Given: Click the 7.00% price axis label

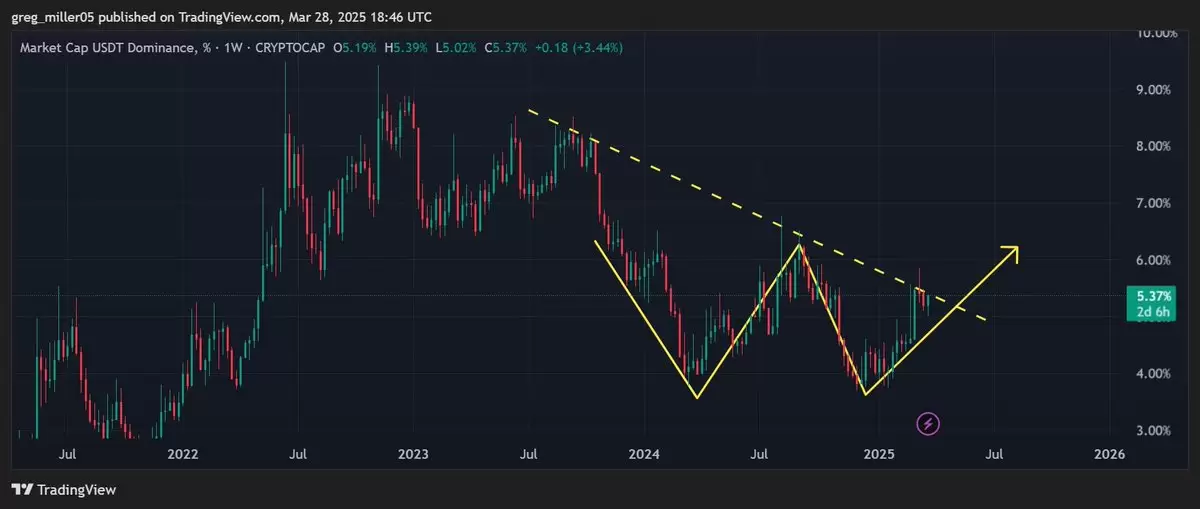Looking at the screenshot, I should click(x=1151, y=203).
